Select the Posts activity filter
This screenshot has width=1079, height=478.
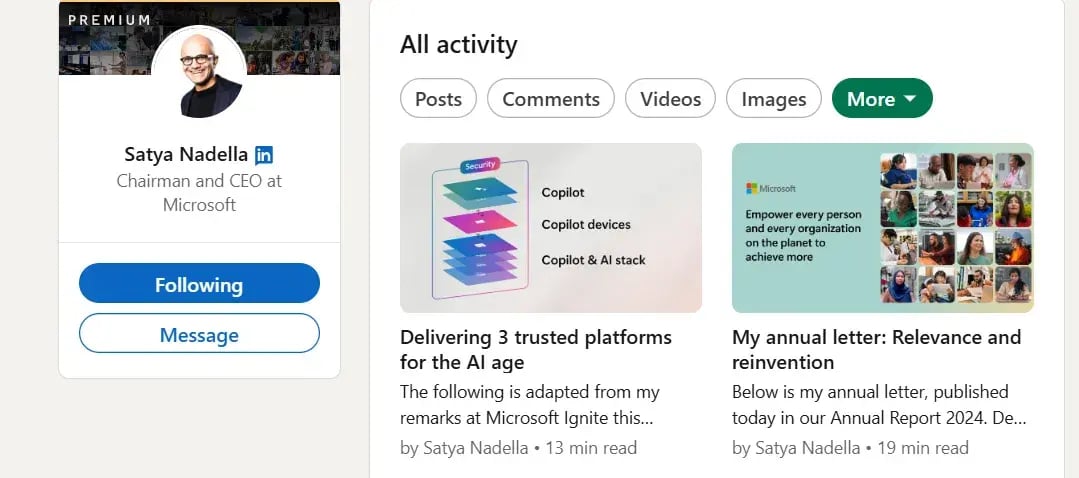(x=438, y=99)
